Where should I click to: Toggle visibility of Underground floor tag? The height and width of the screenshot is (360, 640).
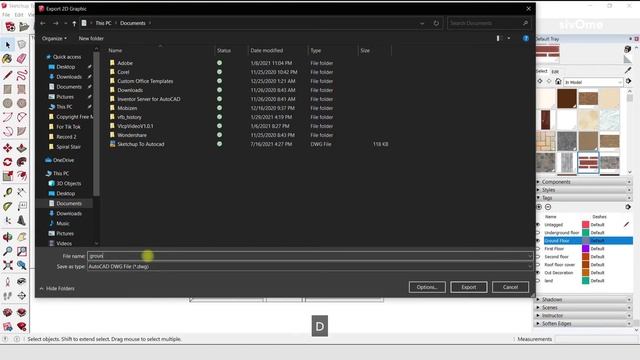pos(538,233)
